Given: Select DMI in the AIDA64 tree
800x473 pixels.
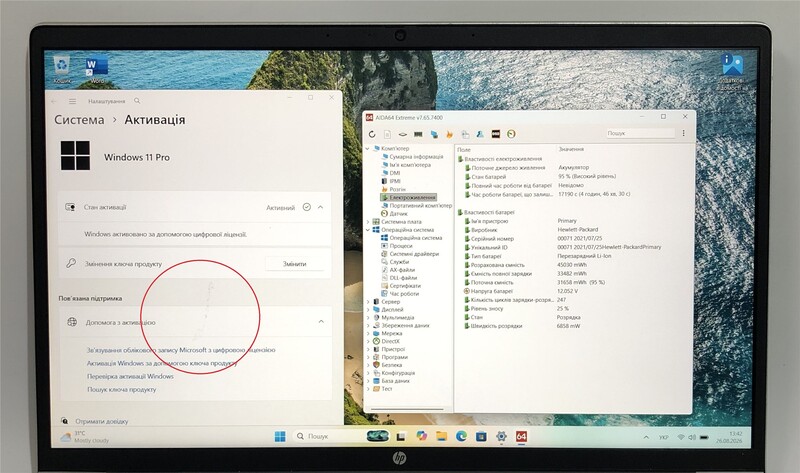Looking at the screenshot, I should click(x=395, y=173).
